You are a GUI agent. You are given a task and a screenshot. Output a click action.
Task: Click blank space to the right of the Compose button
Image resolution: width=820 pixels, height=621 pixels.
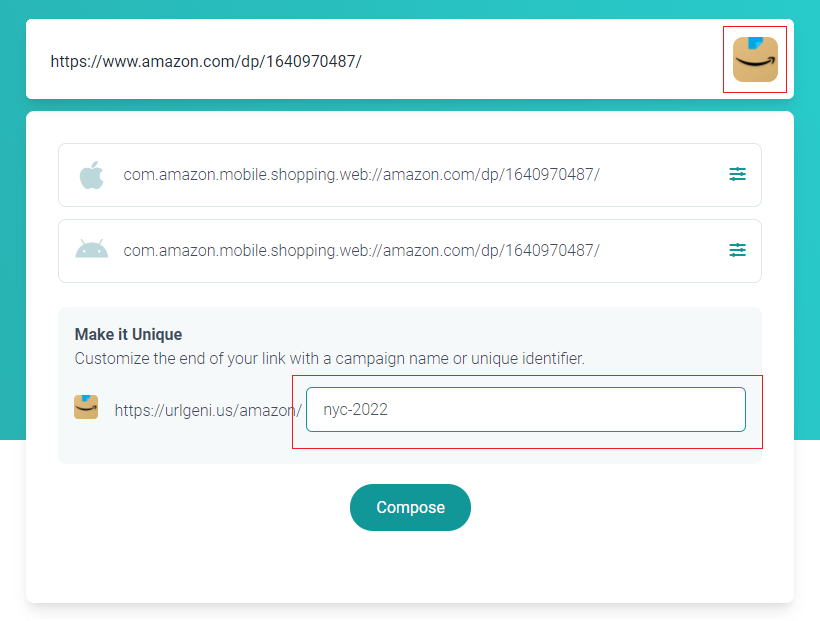tap(617, 507)
